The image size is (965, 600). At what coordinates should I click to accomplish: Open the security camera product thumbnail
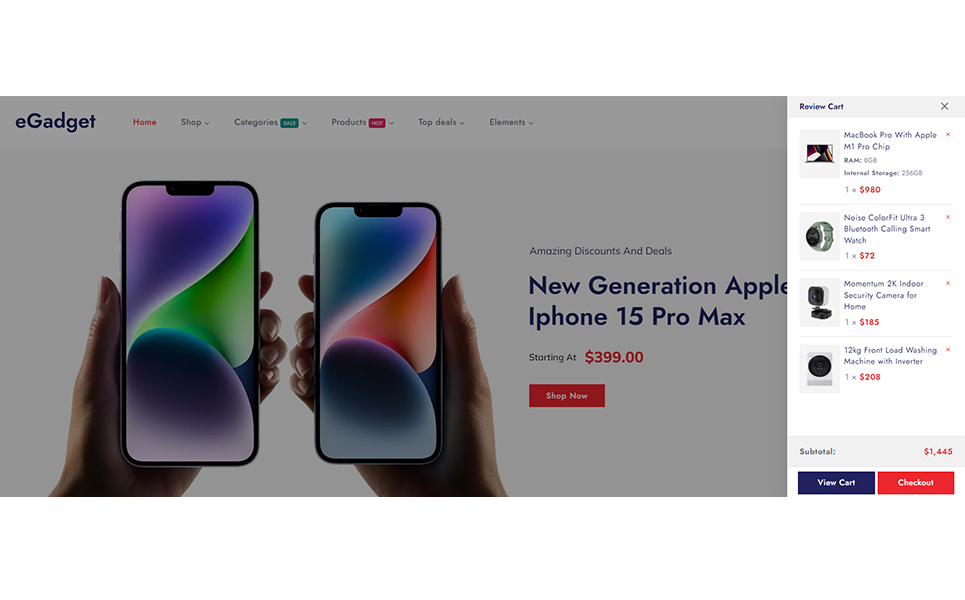(819, 303)
